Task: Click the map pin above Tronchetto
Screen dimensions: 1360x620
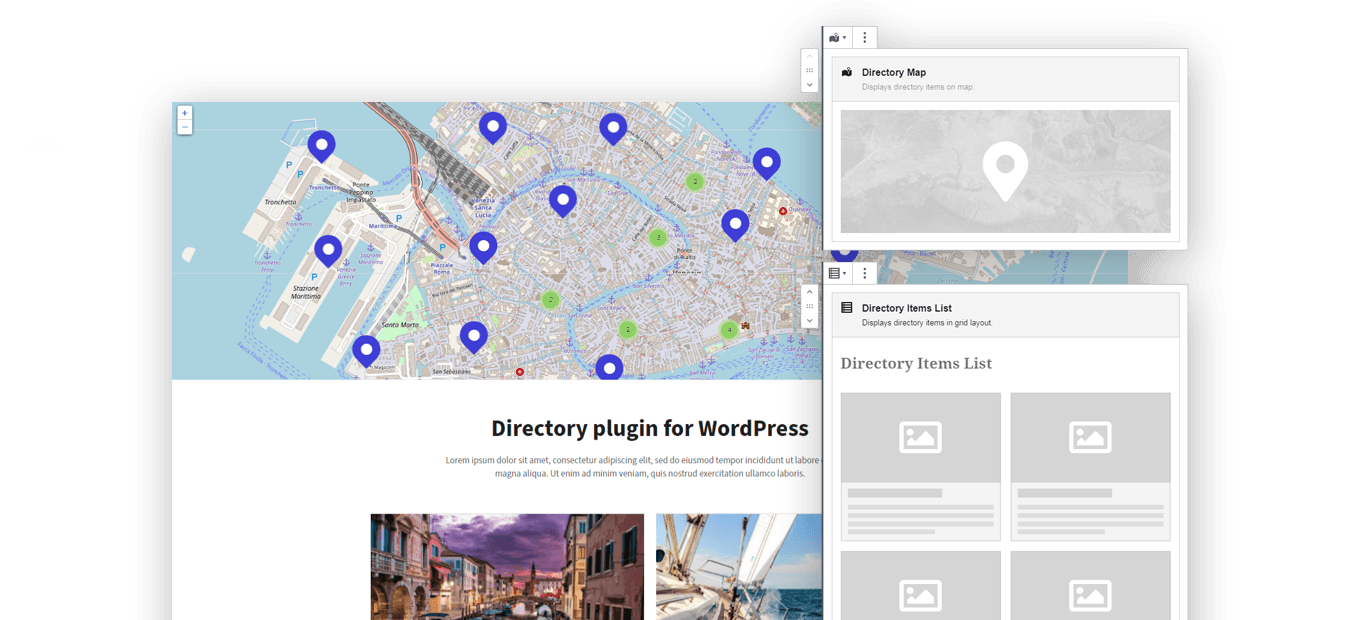Action: (321, 145)
